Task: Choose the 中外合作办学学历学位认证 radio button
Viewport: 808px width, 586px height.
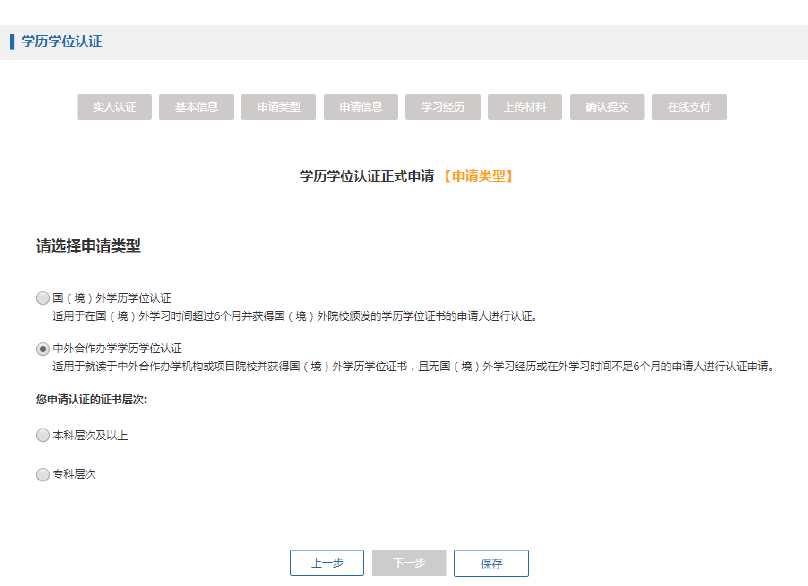Action: pos(42,349)
